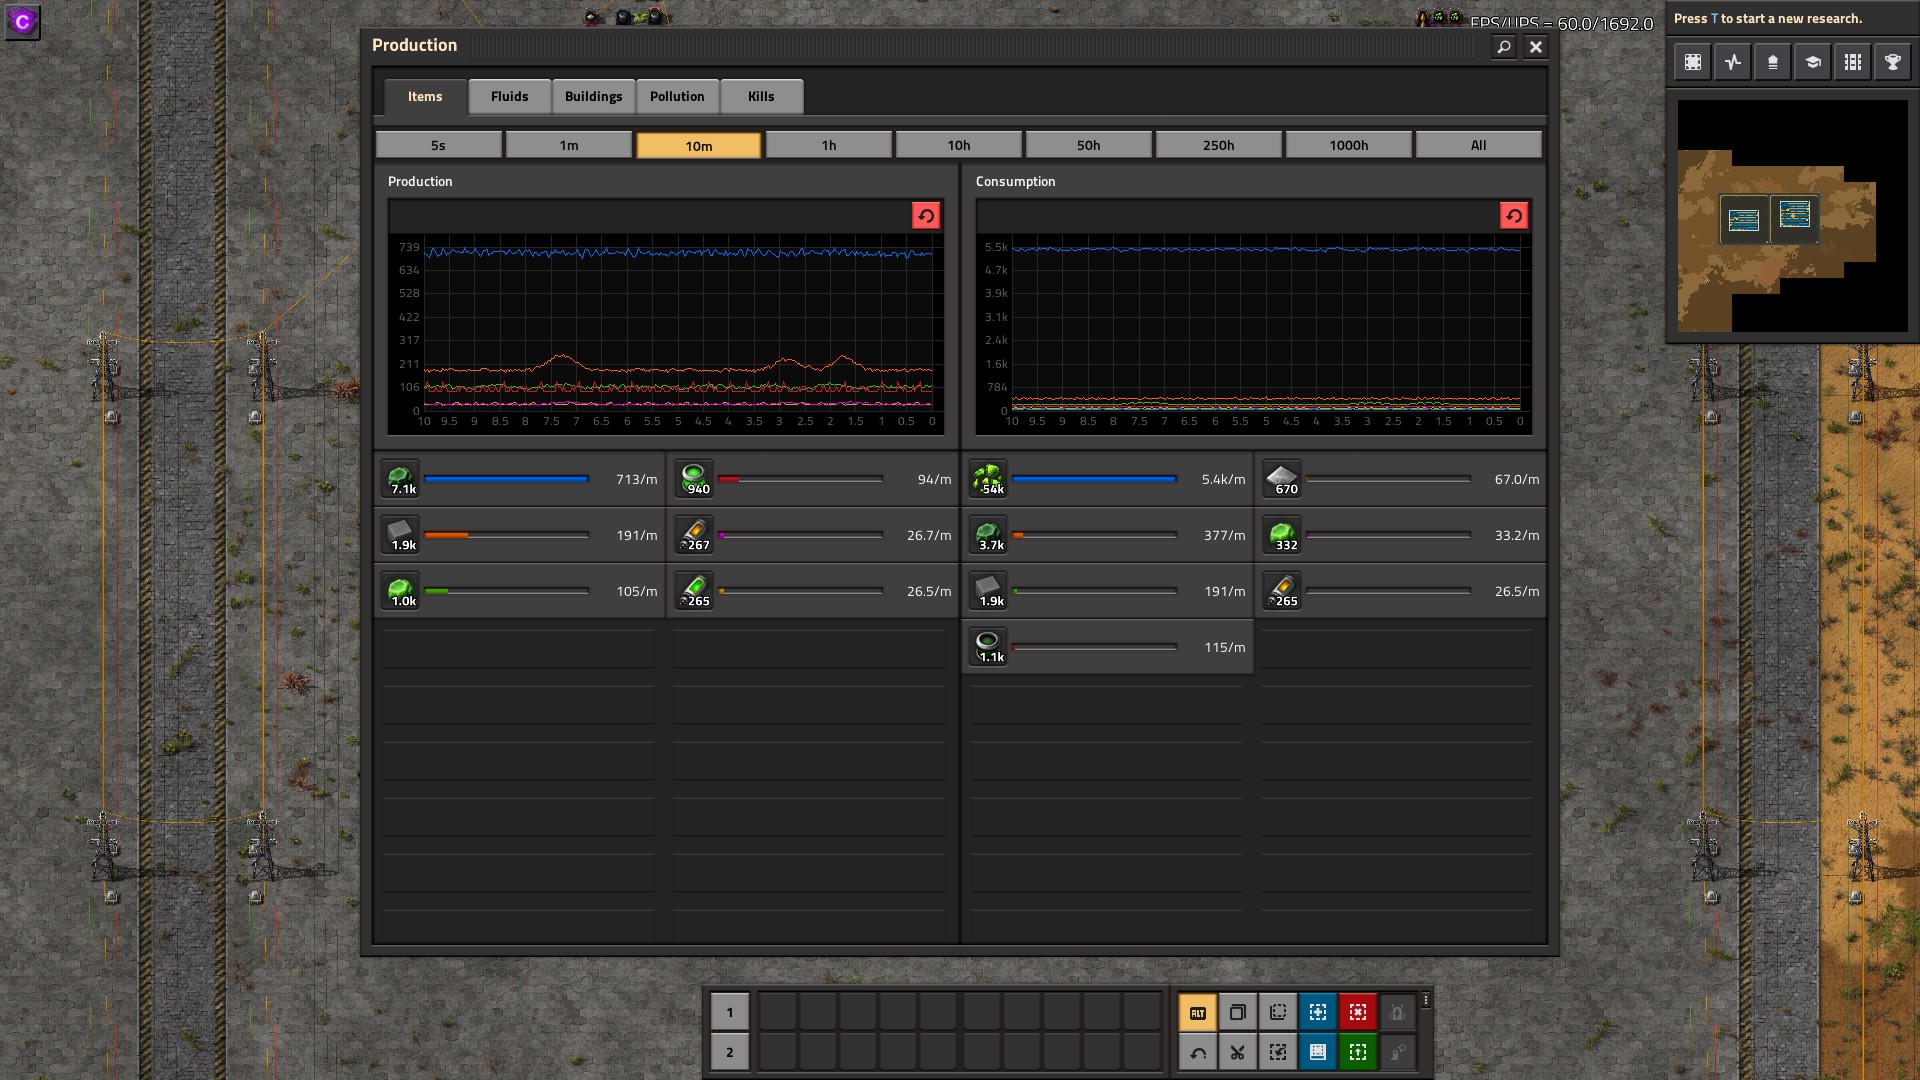The height and width of the screenshot is (1080, 1920).
Task: Click the minimap view
Action: [x=1792, y=215]
